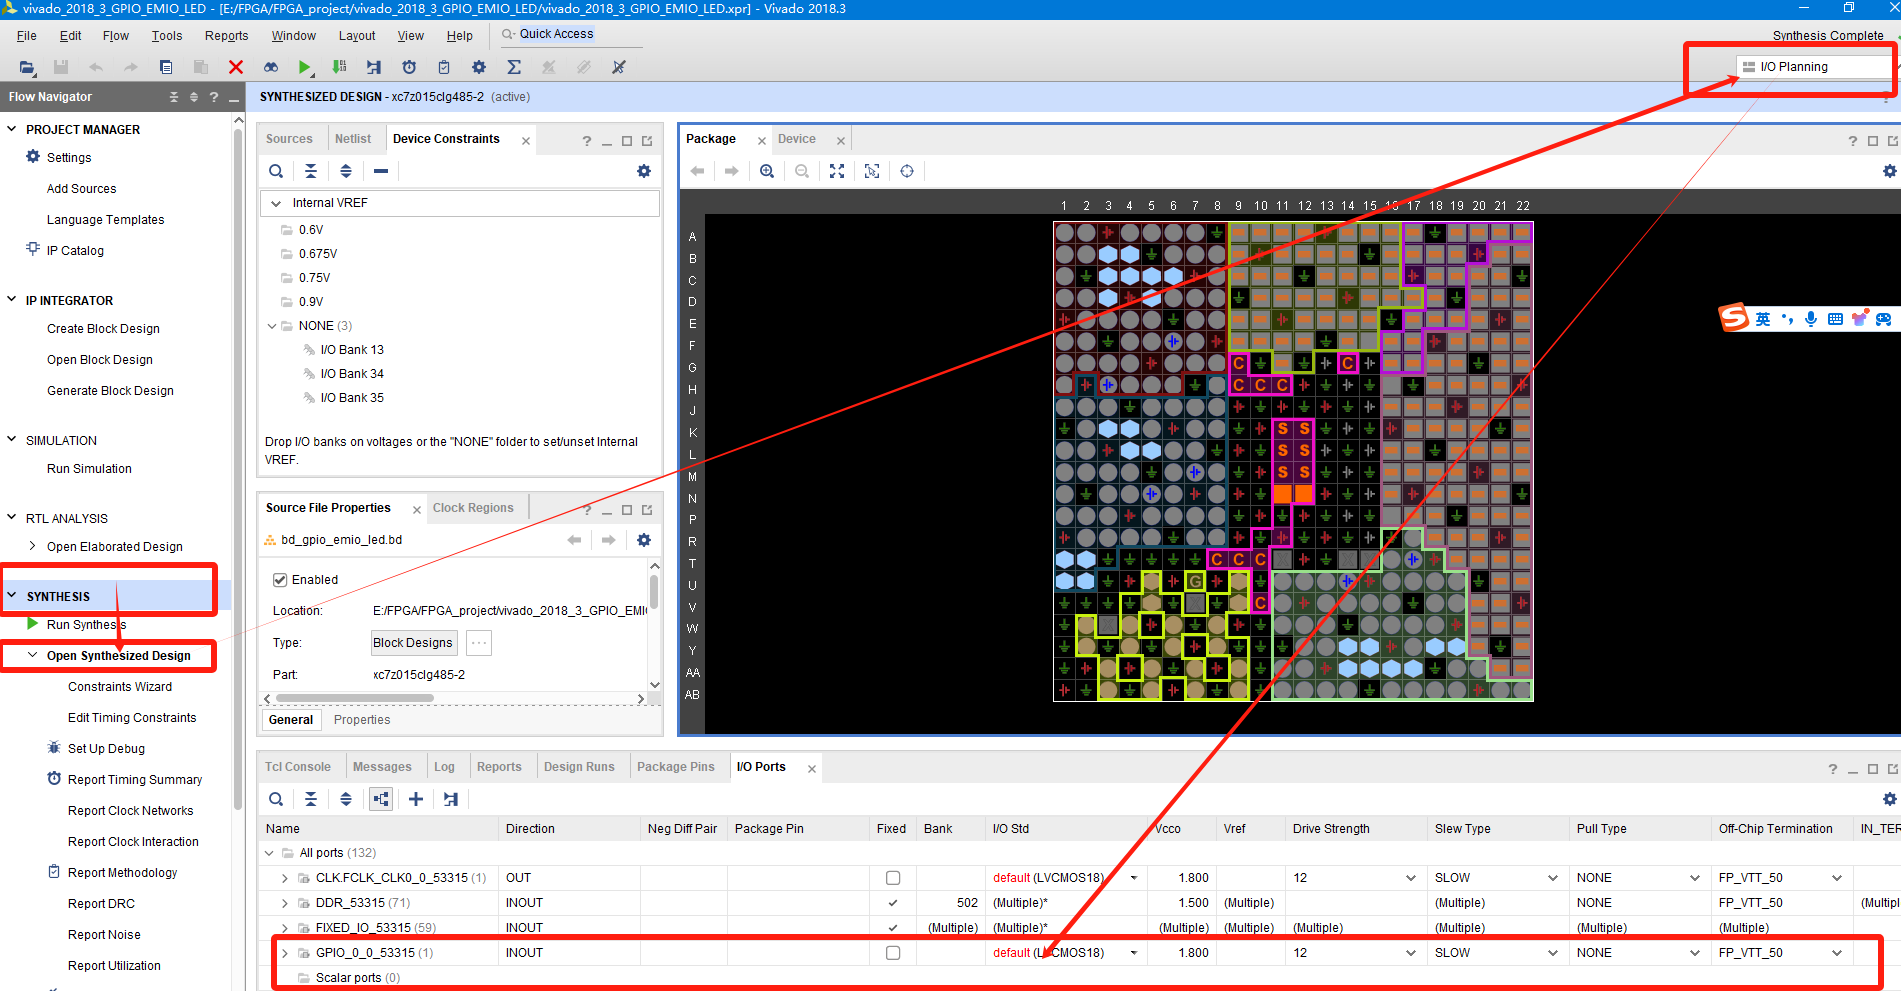Image resolution: width=1901 pixels, height=991 pixels.
Task: Open Constraints Wizard
Action: [120, 687]
